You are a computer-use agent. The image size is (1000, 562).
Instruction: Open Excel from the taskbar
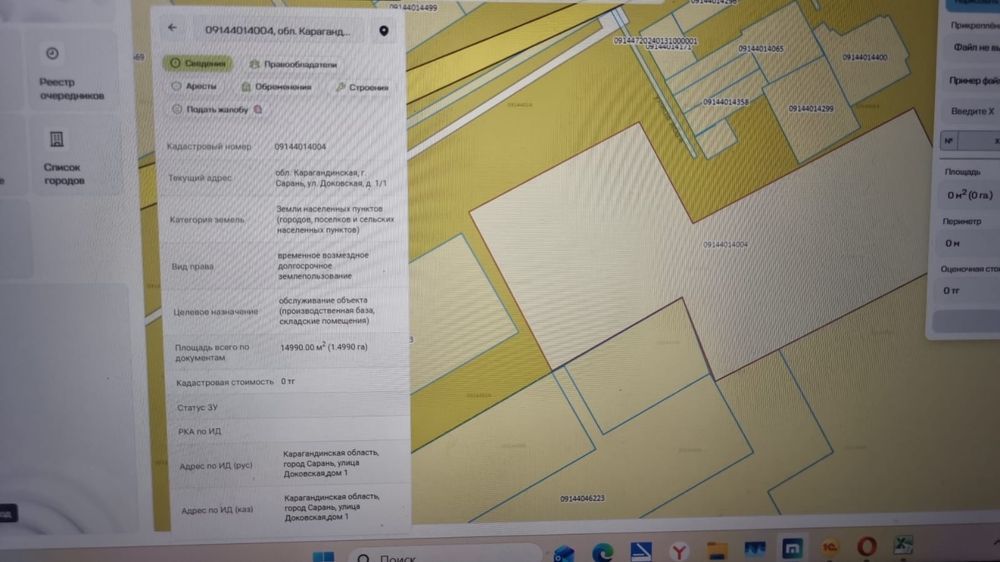(902, 545)
